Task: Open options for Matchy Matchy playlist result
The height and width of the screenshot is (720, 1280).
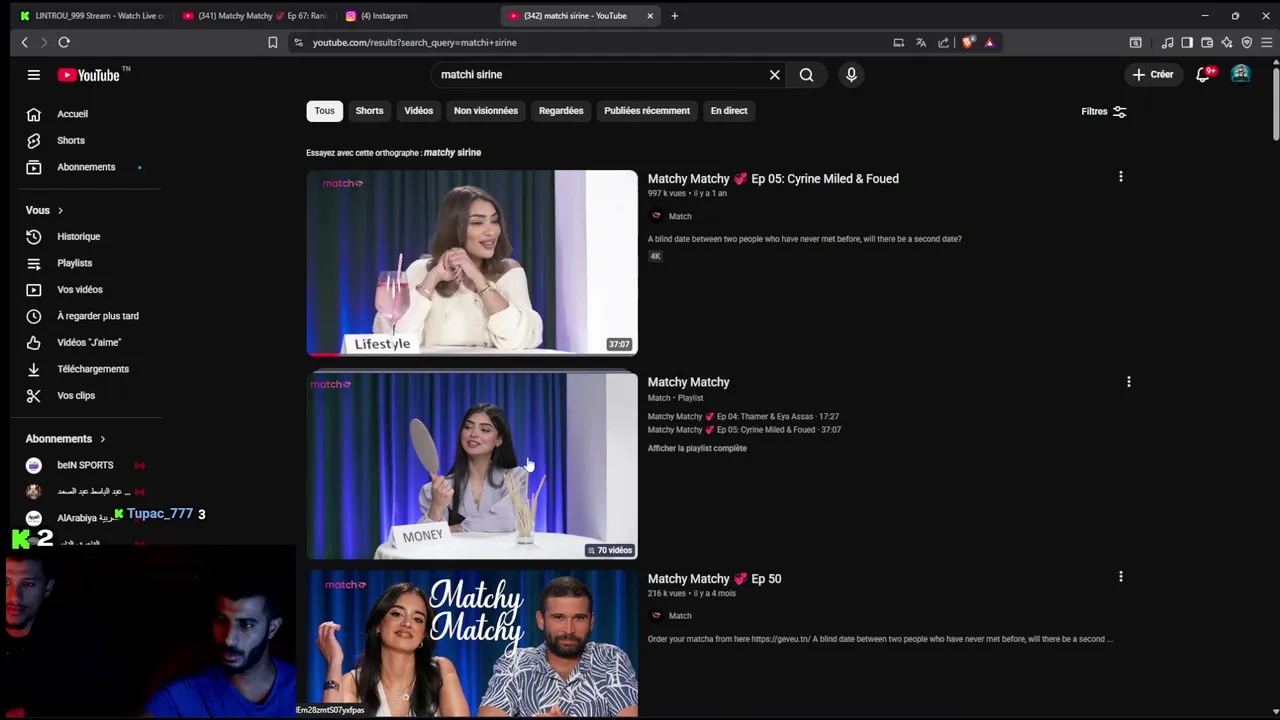Action: (x=1128, y=382)
